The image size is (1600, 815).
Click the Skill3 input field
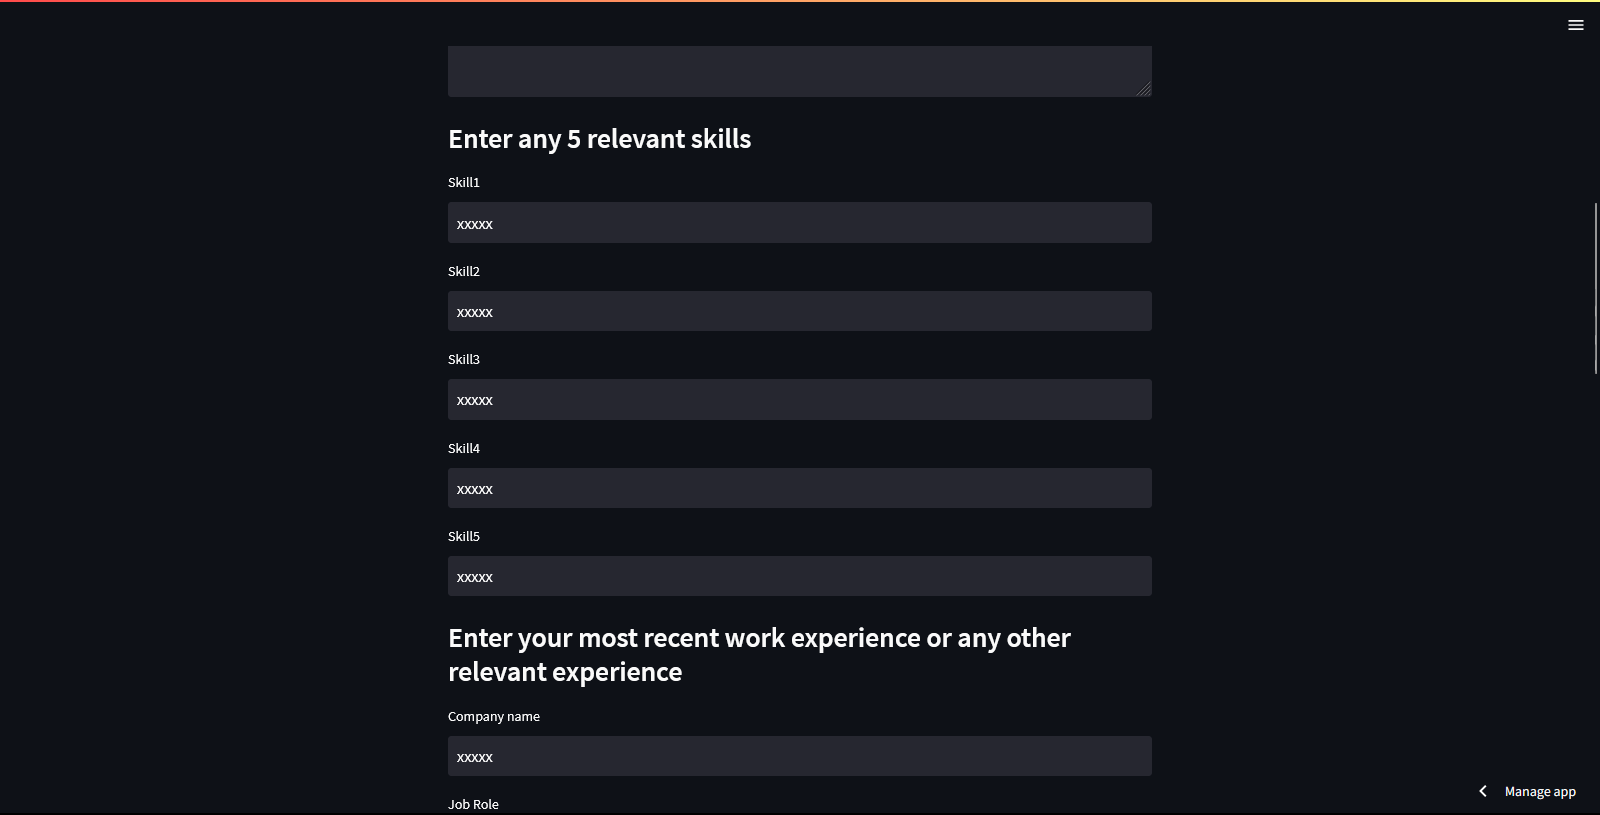point(799,399)
